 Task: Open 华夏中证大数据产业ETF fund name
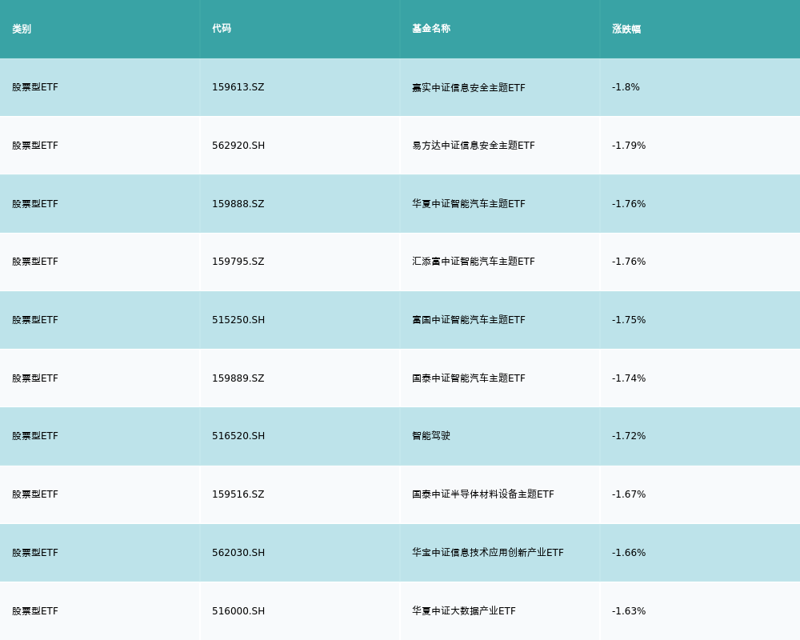coord(464,611)
